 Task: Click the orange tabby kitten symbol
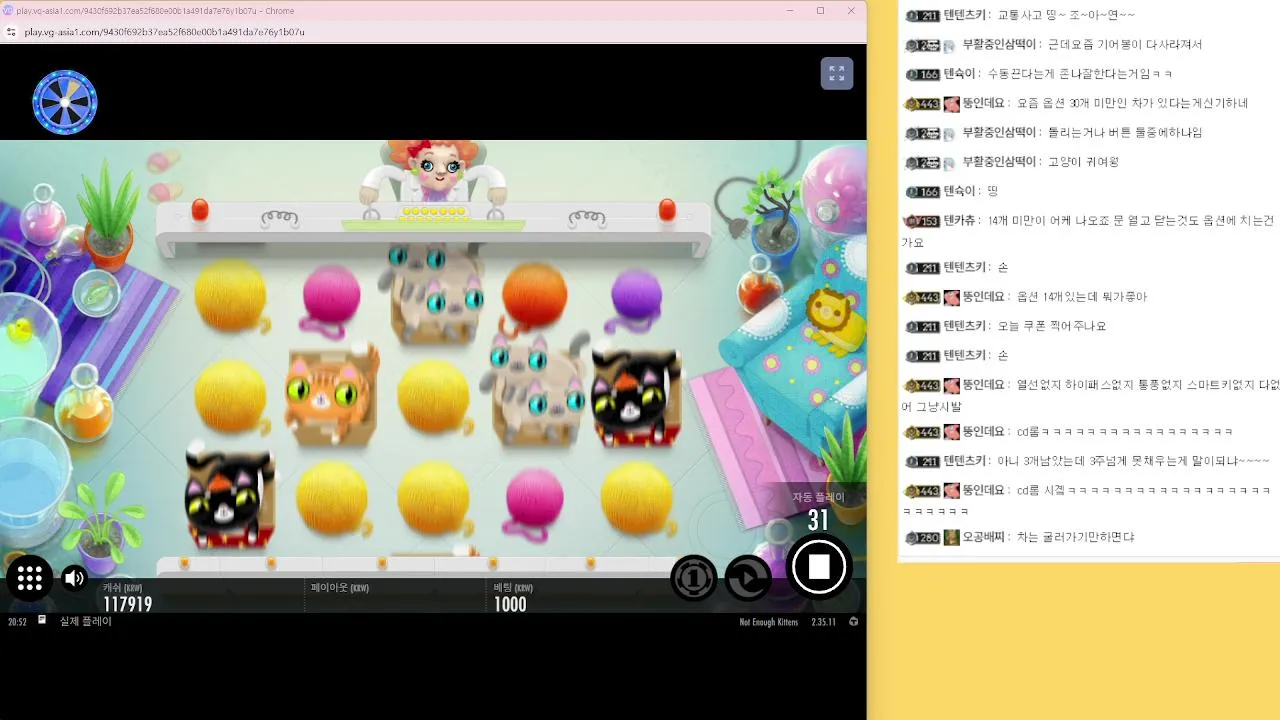click(x=333, y=396)
